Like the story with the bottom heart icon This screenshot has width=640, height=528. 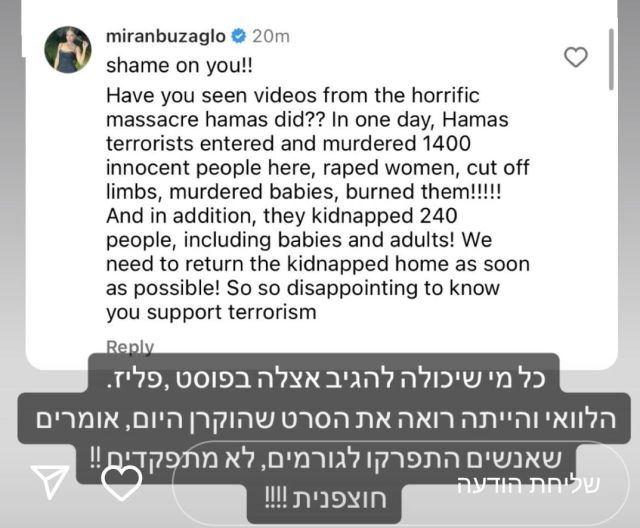click(121, 483)
